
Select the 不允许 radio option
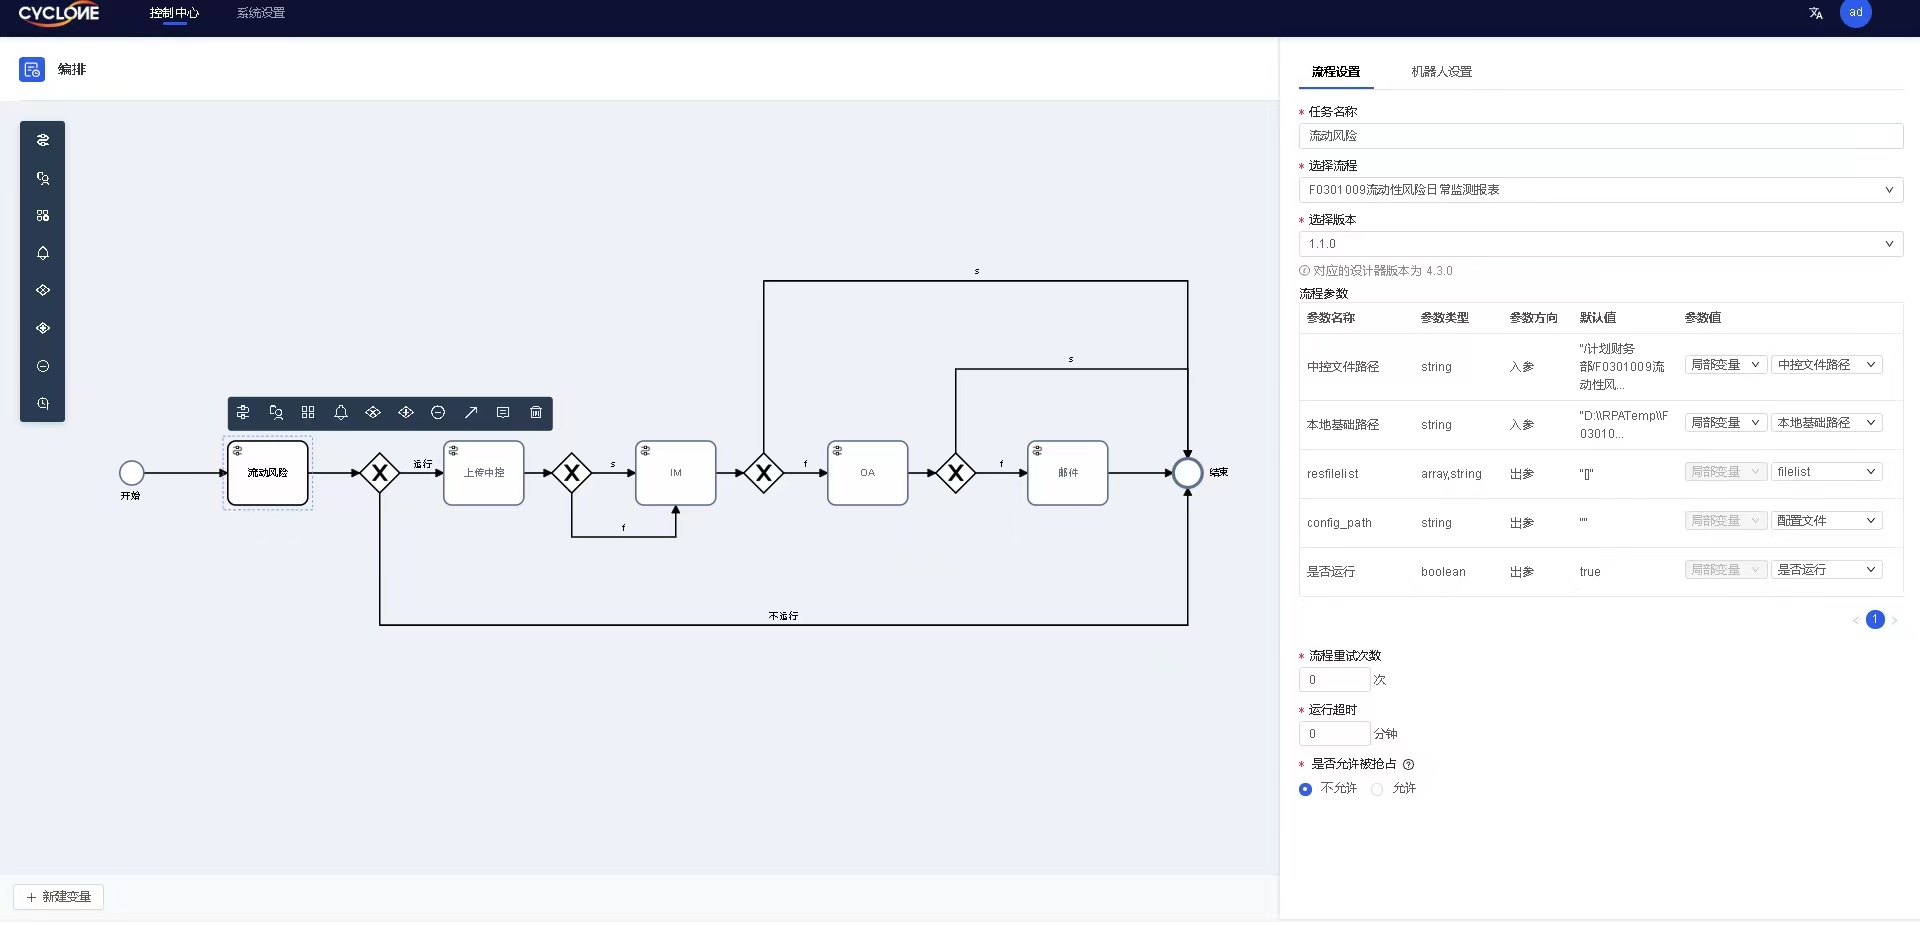tap(1305, 789)
